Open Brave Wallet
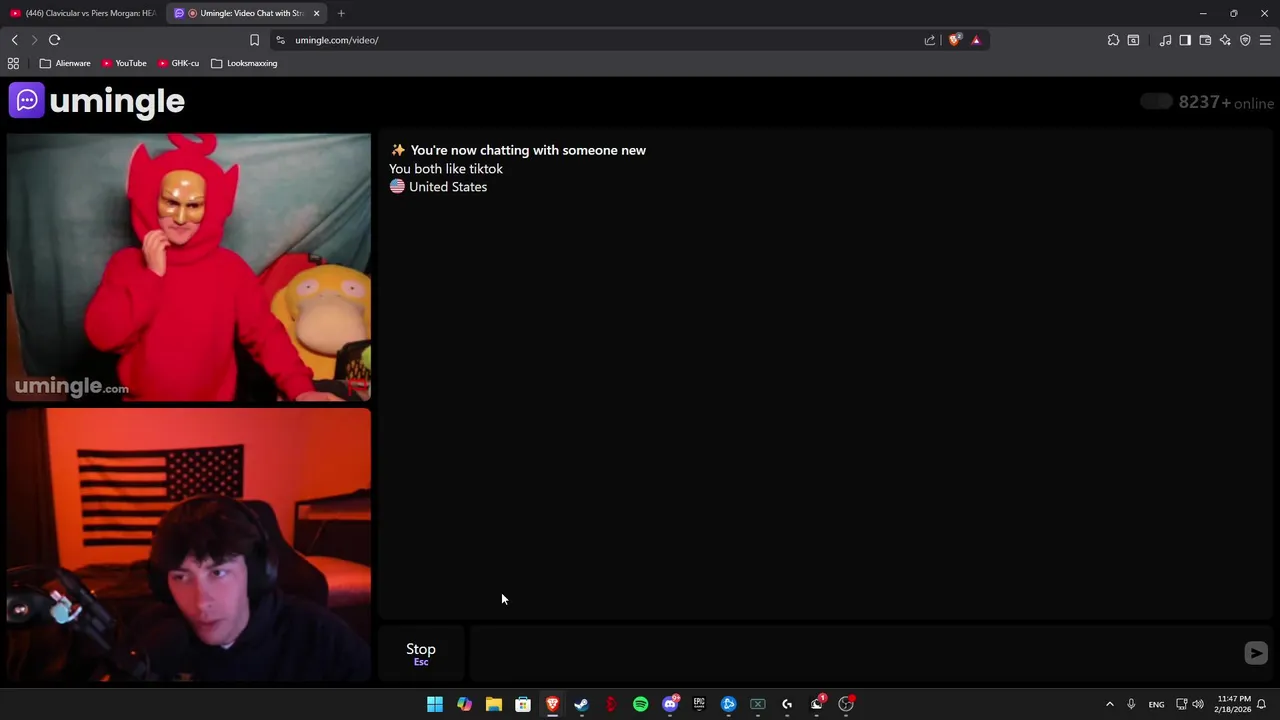Viewport: 1280px width, 720px height. point(1205,40)
